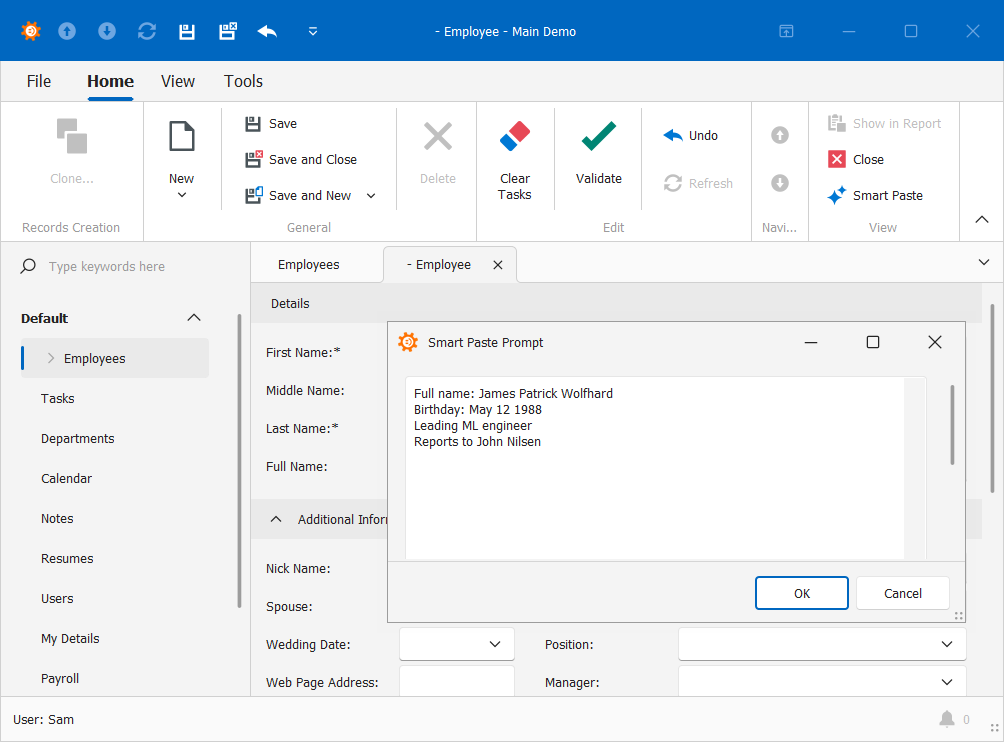Open Resumes in navigation panel
Screen dimensions: 1004x742
(x=67, y=558)
